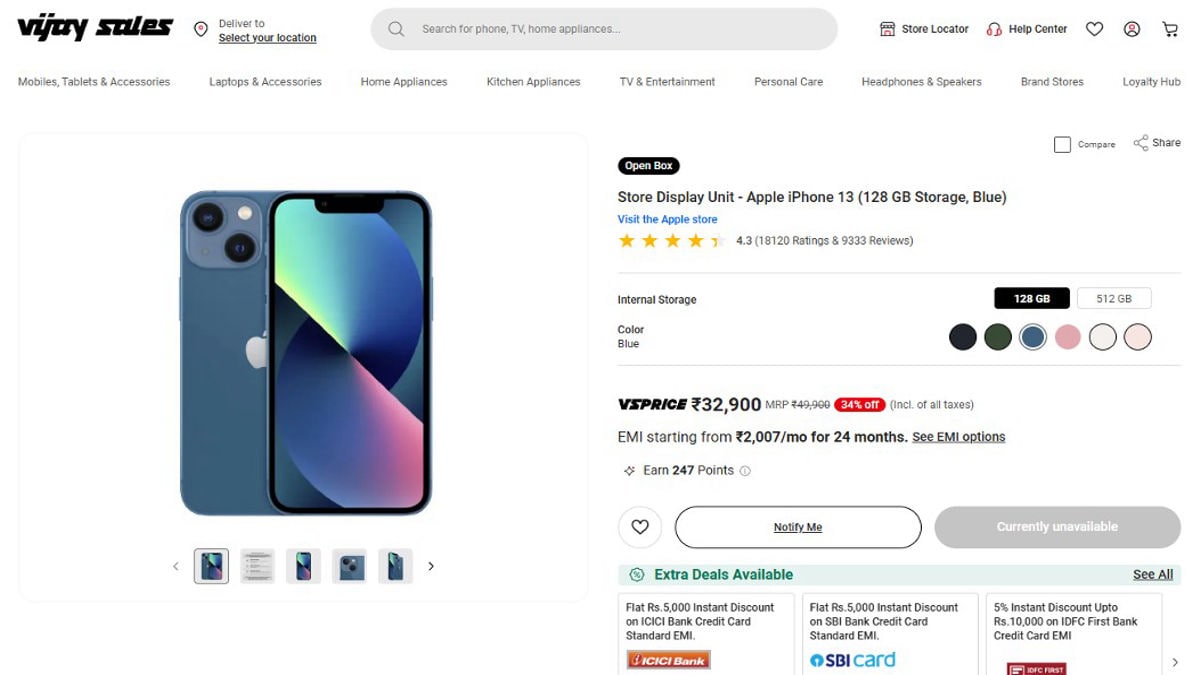Open Help Center headset icon
This screenshot has width=1200, height=675.
click(x=994, y=29)
